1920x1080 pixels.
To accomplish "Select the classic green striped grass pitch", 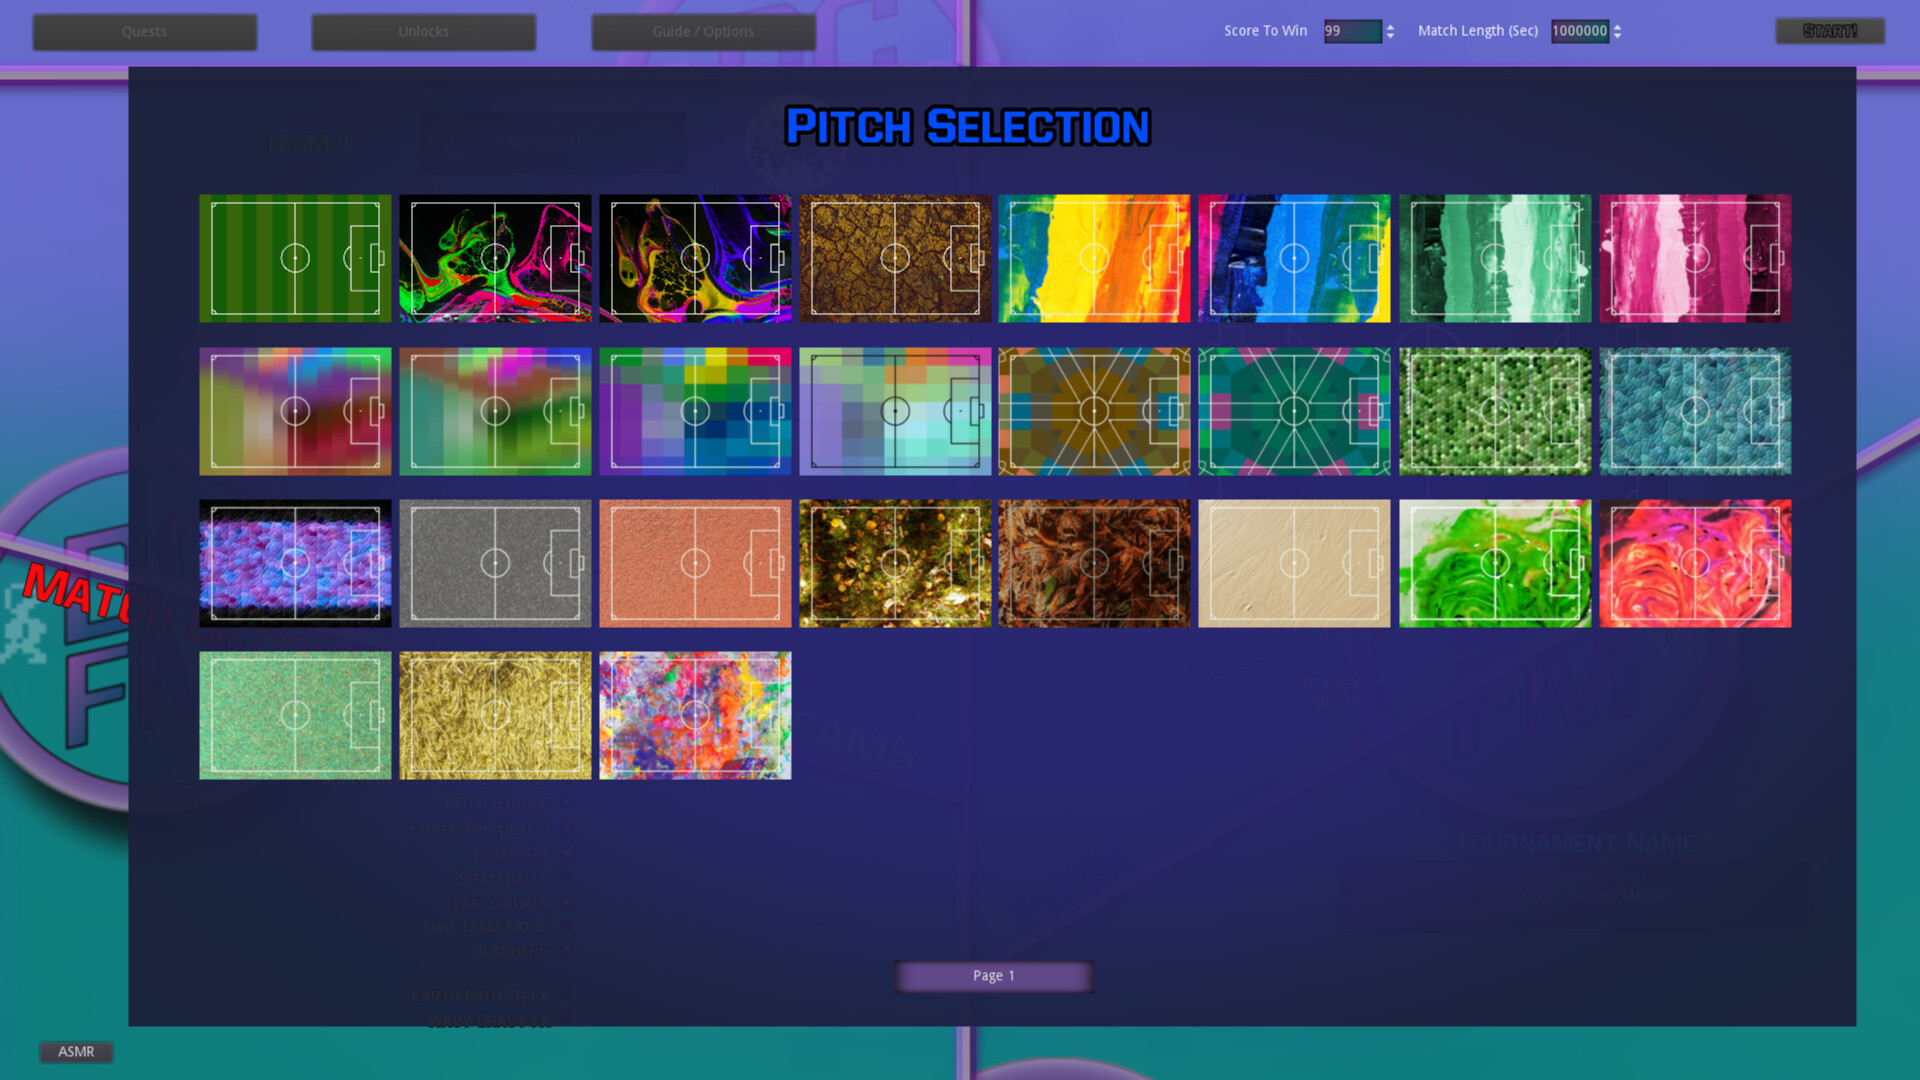I will point(295,258).
